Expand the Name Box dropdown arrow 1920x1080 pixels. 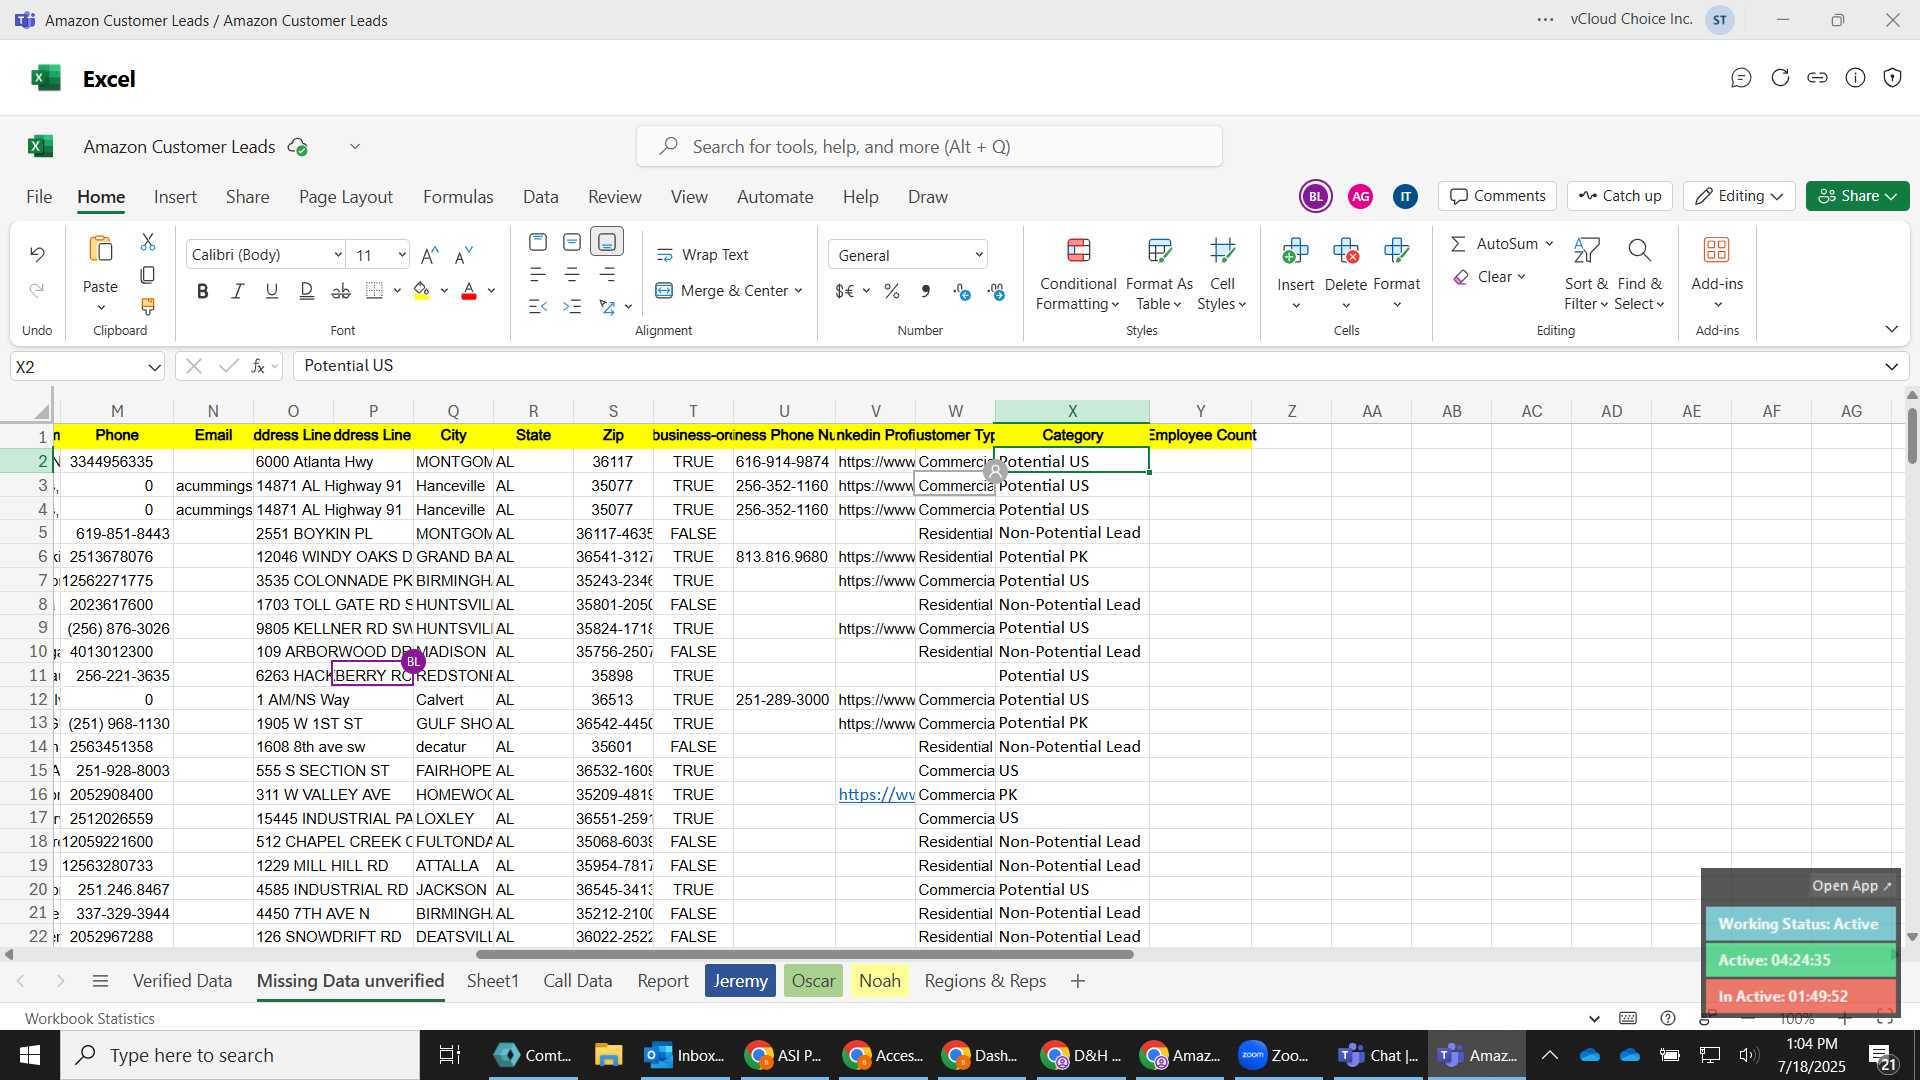point(154,367)
